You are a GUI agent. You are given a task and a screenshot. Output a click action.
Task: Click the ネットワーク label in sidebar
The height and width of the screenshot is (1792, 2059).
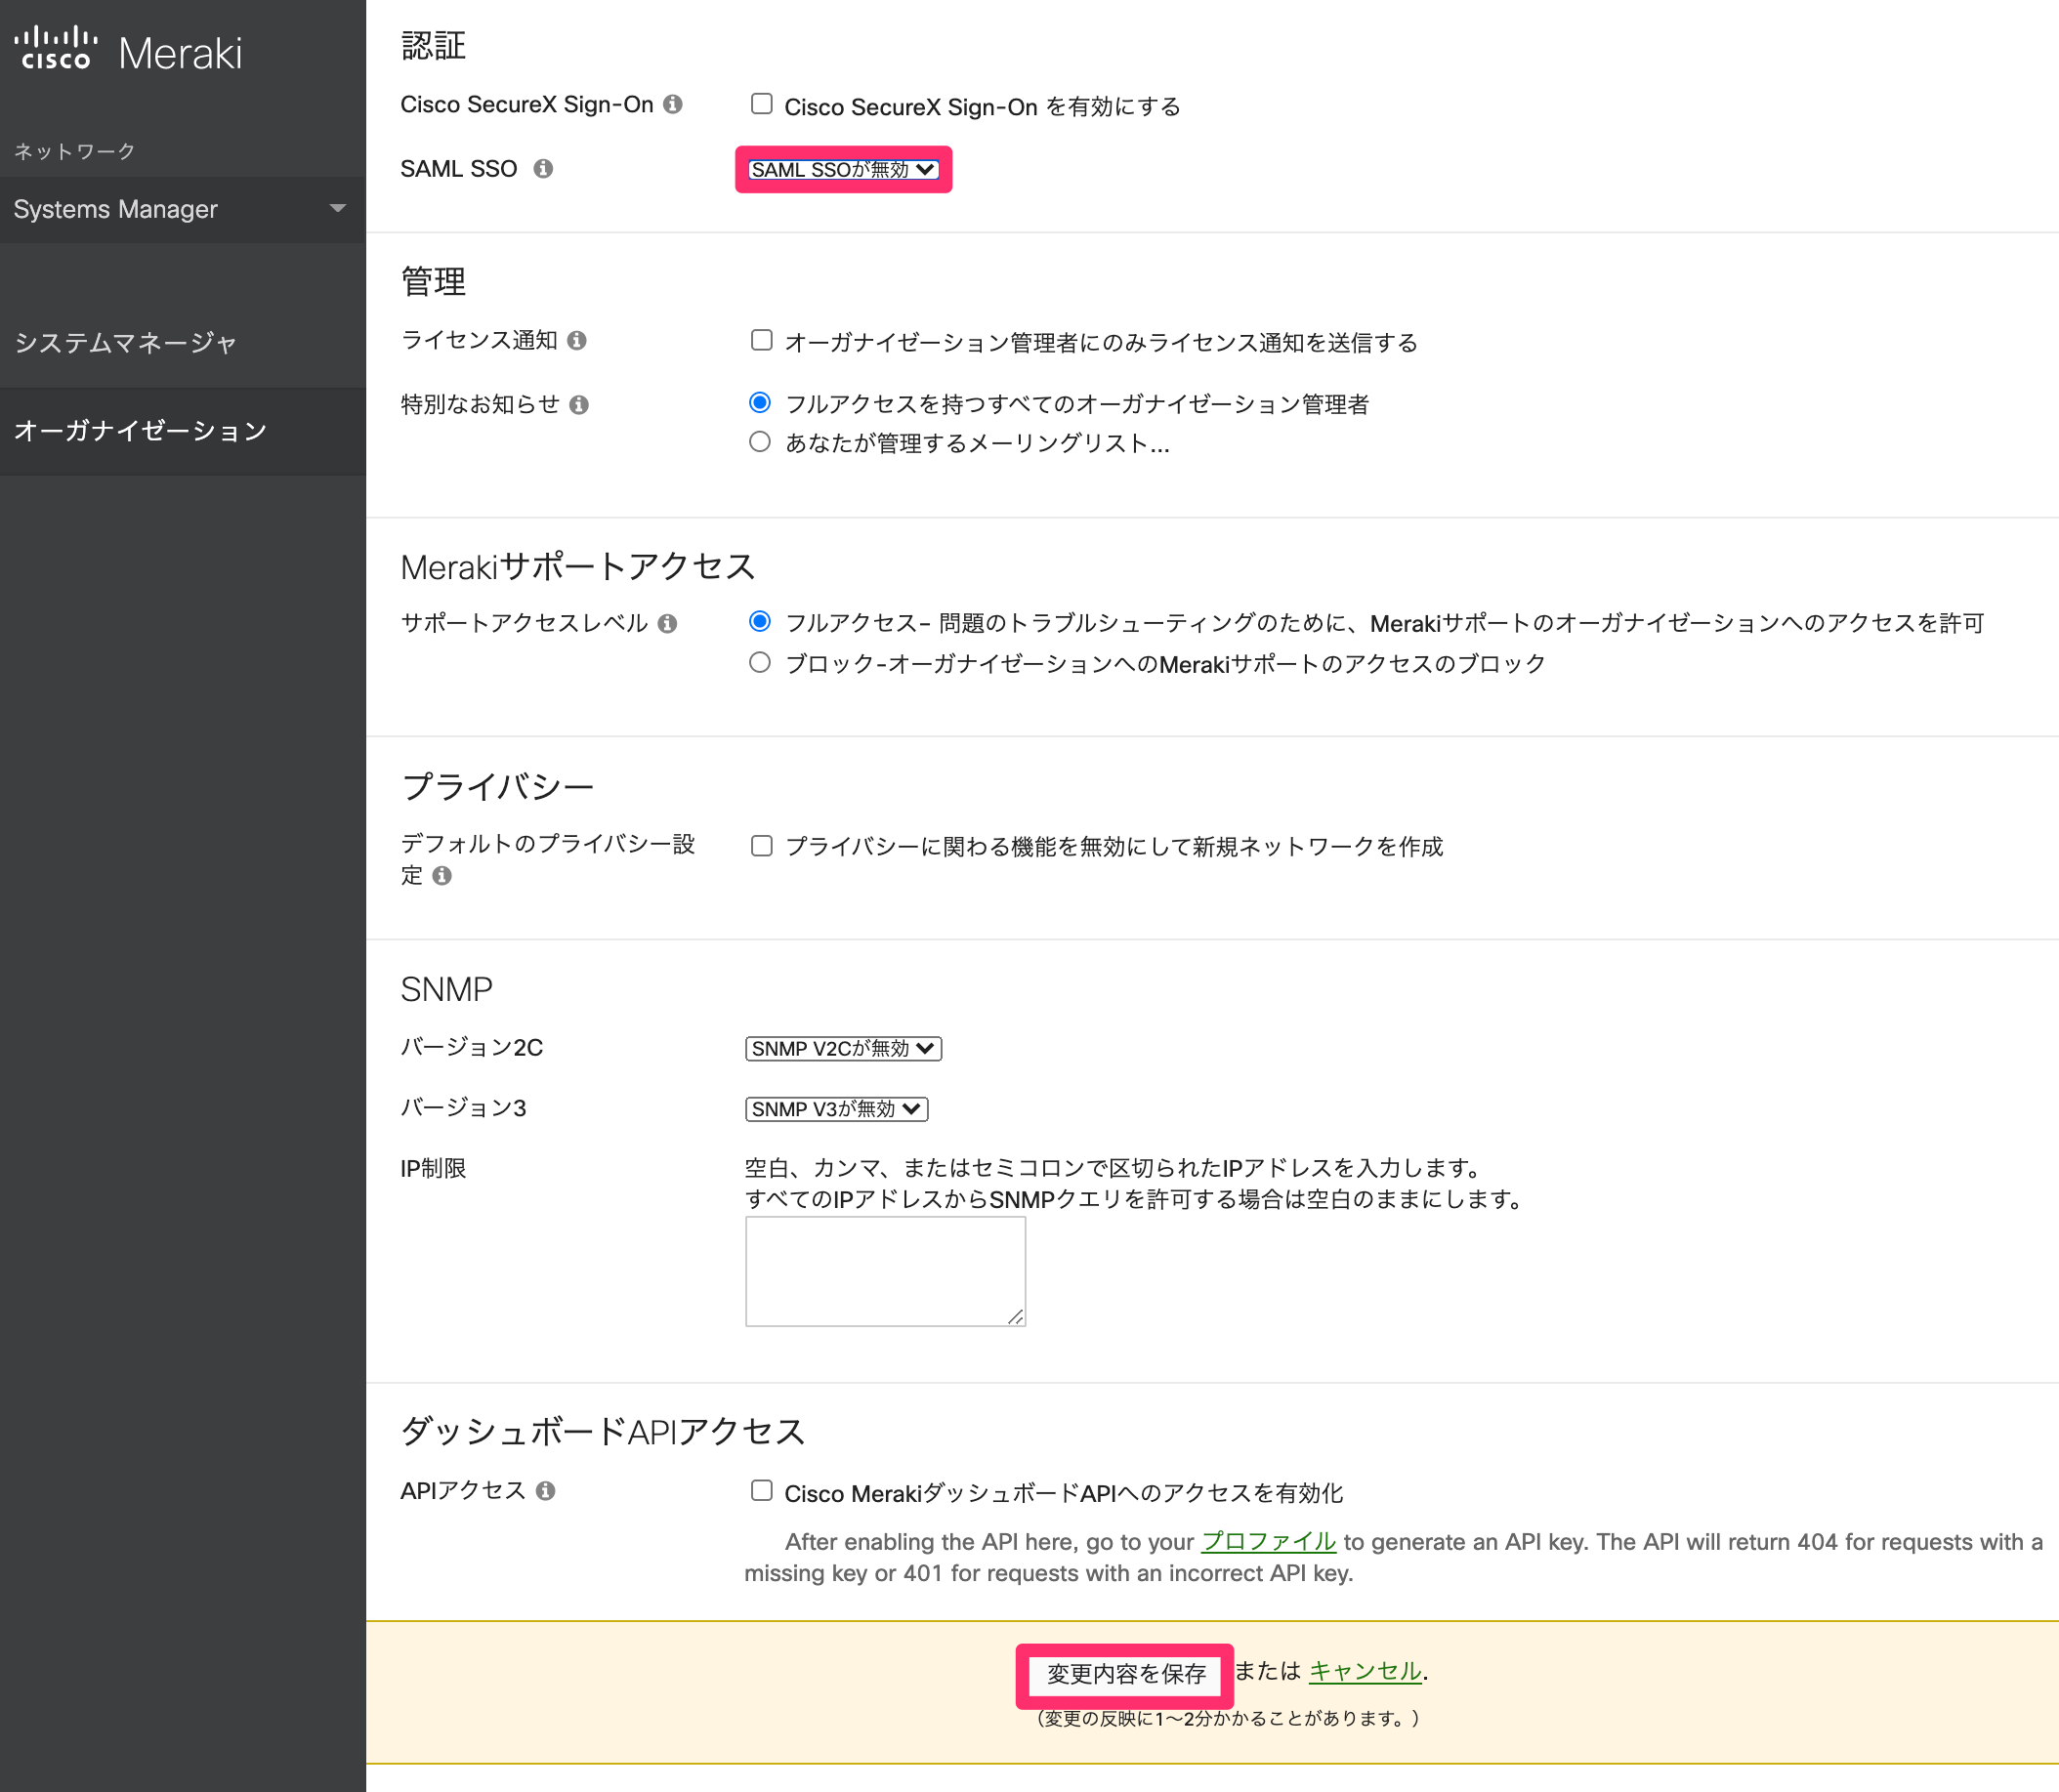75,151
